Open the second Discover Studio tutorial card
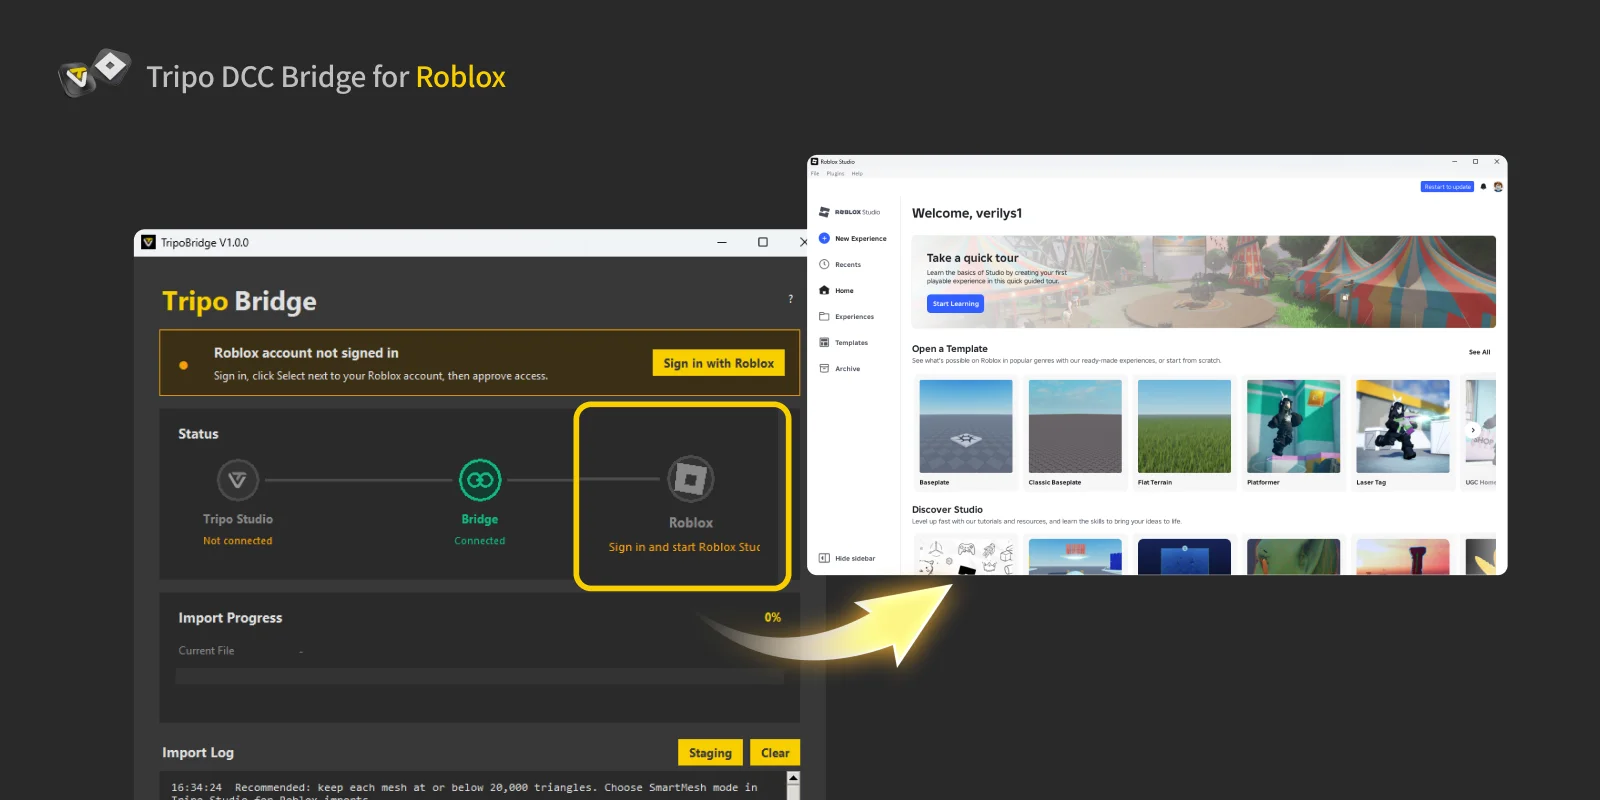Screen dimensions: 1600x800 (1075, 557)
